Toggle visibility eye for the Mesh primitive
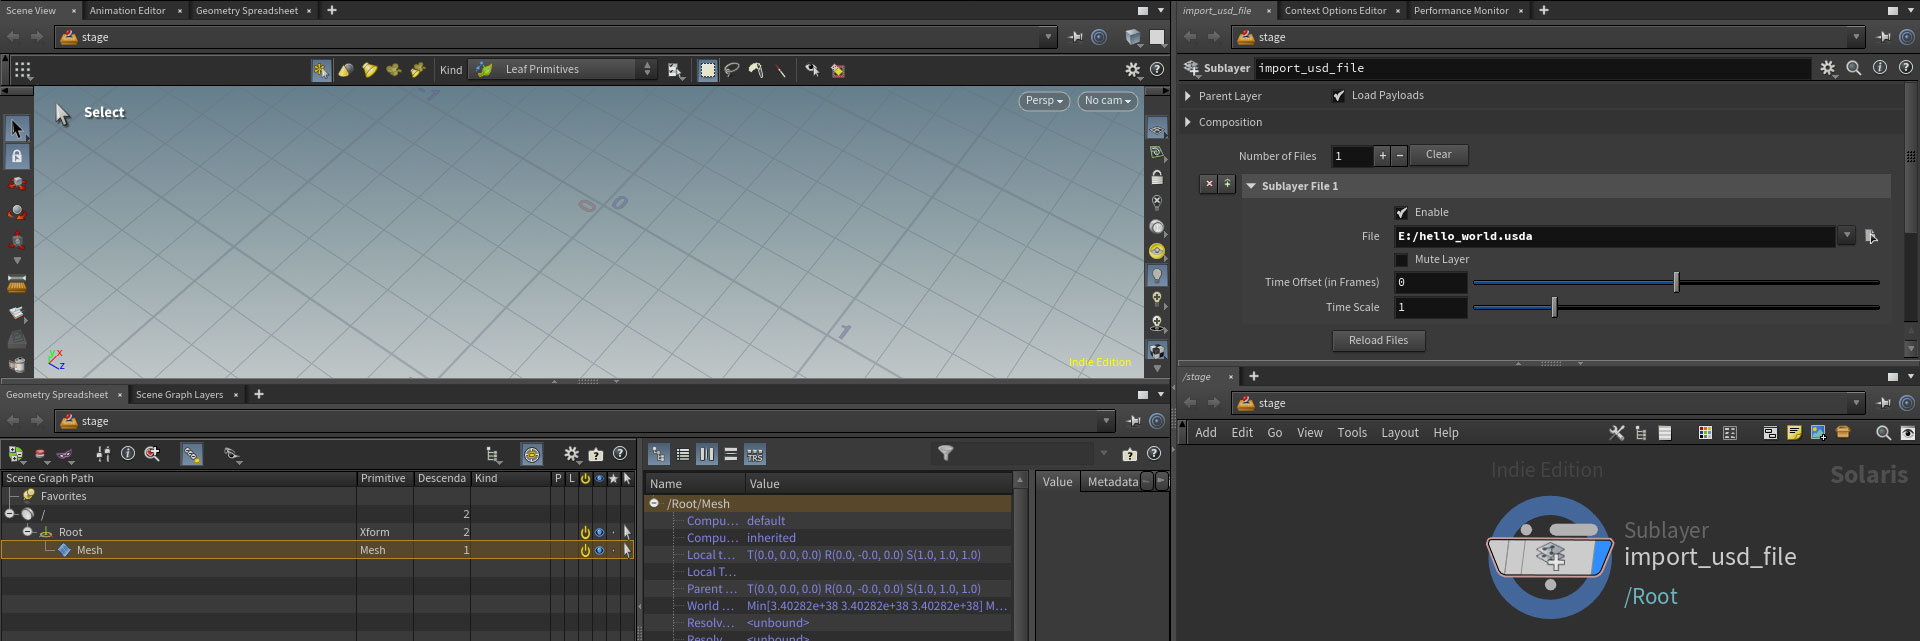 pos(599,550)
